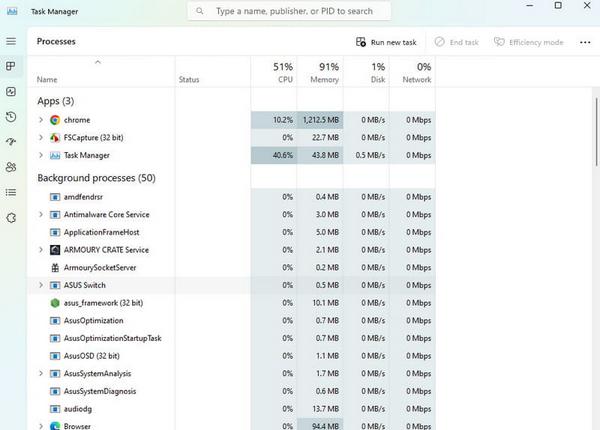Viewport: 600px width, 430px height.
Task: Expand the ARMOURY CRATE Service entry
Action: point(41,249)
